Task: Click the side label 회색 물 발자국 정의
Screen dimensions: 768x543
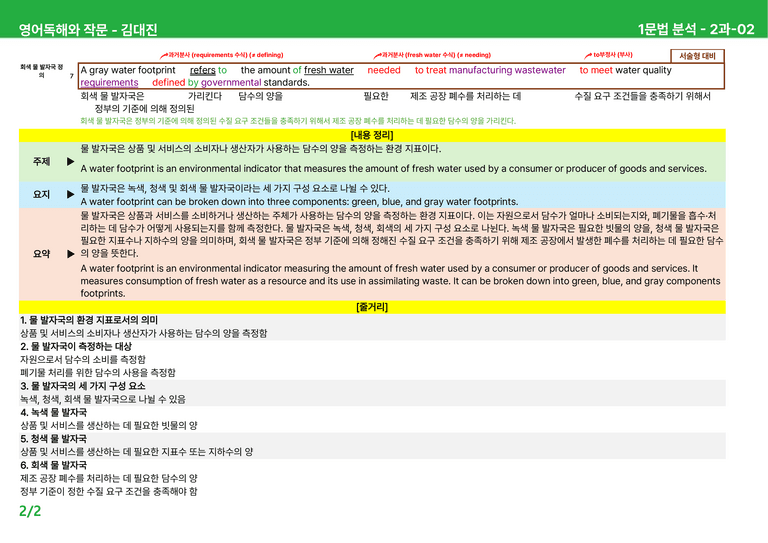Action: pyautogui.click(x=42, y=71)
